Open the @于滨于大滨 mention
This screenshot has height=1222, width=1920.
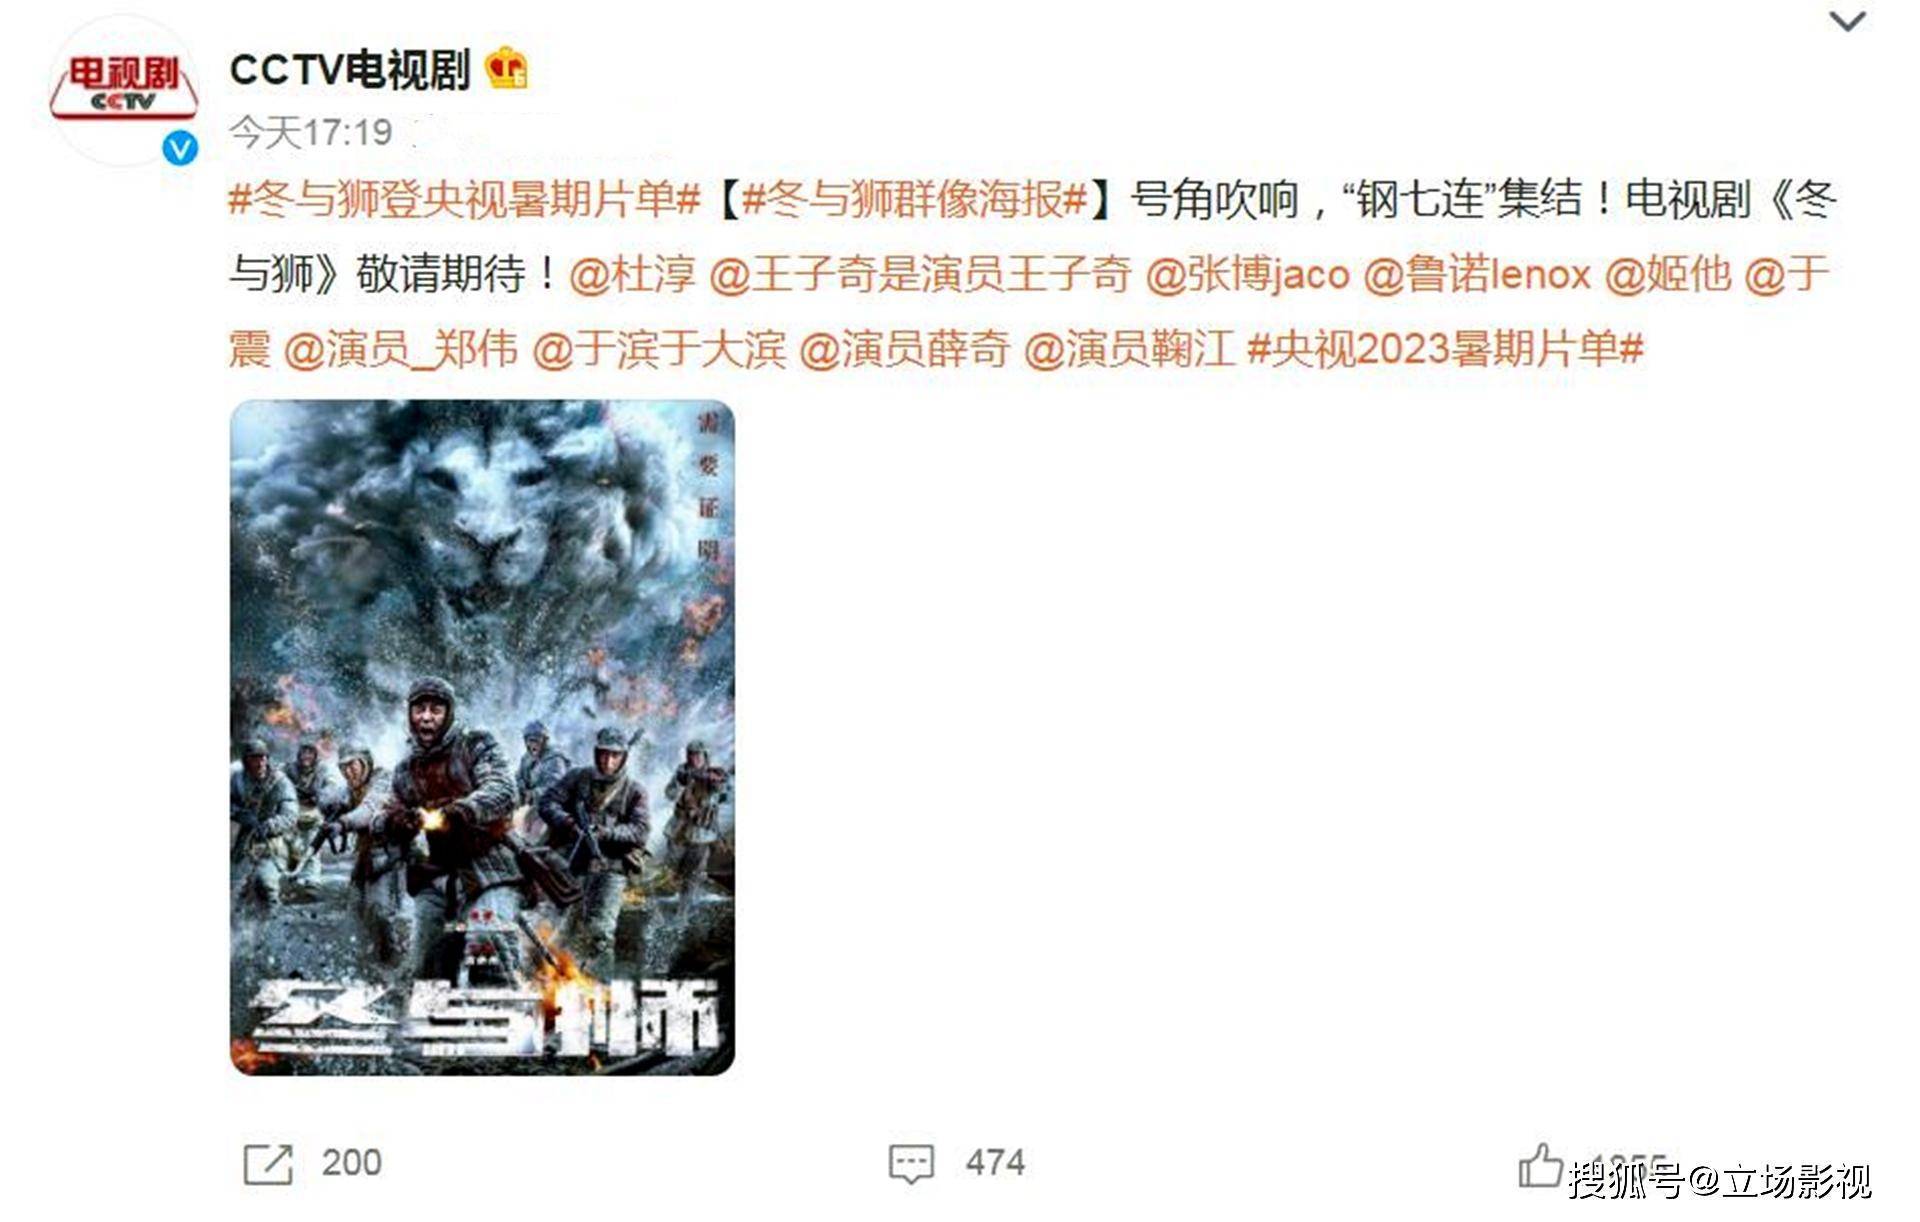659,349
